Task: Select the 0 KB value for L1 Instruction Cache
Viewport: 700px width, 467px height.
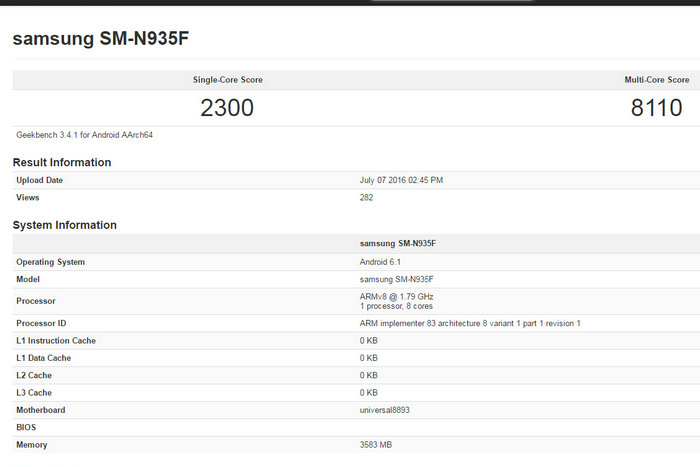Action: pyautogui.click(x=369, y=341)
